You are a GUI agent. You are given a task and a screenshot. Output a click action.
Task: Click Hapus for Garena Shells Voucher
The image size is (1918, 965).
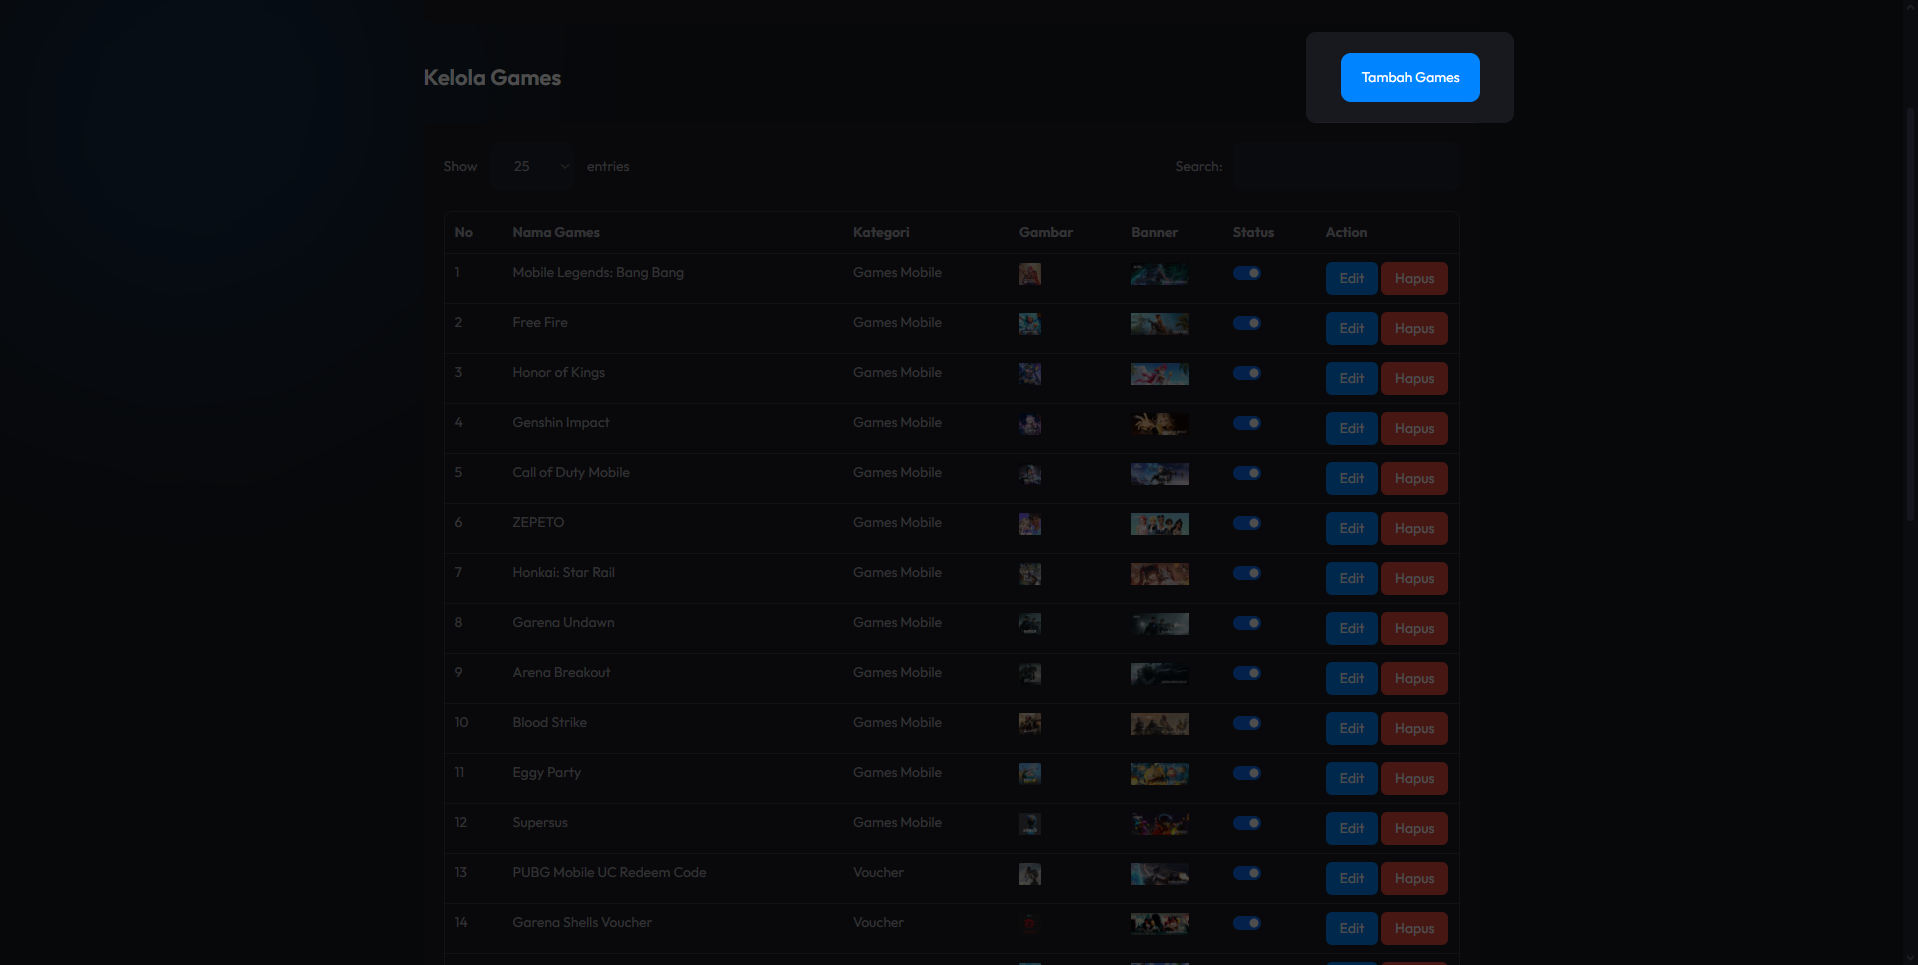pyautogui.click(x=1414, y=928)
